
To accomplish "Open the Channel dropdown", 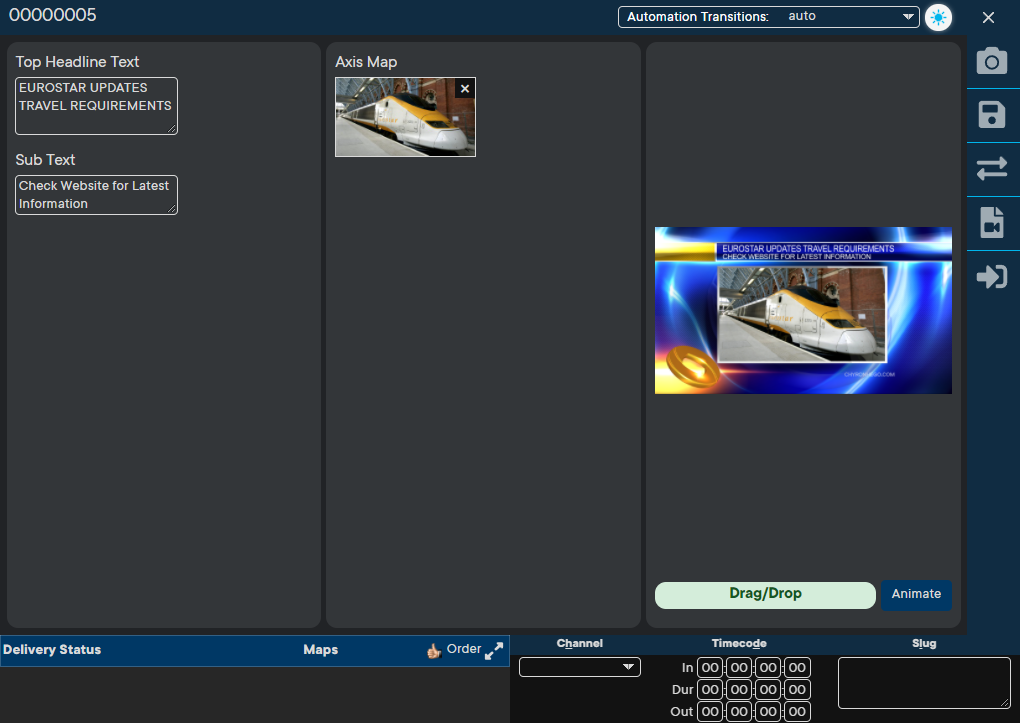I will coord(580,667).
